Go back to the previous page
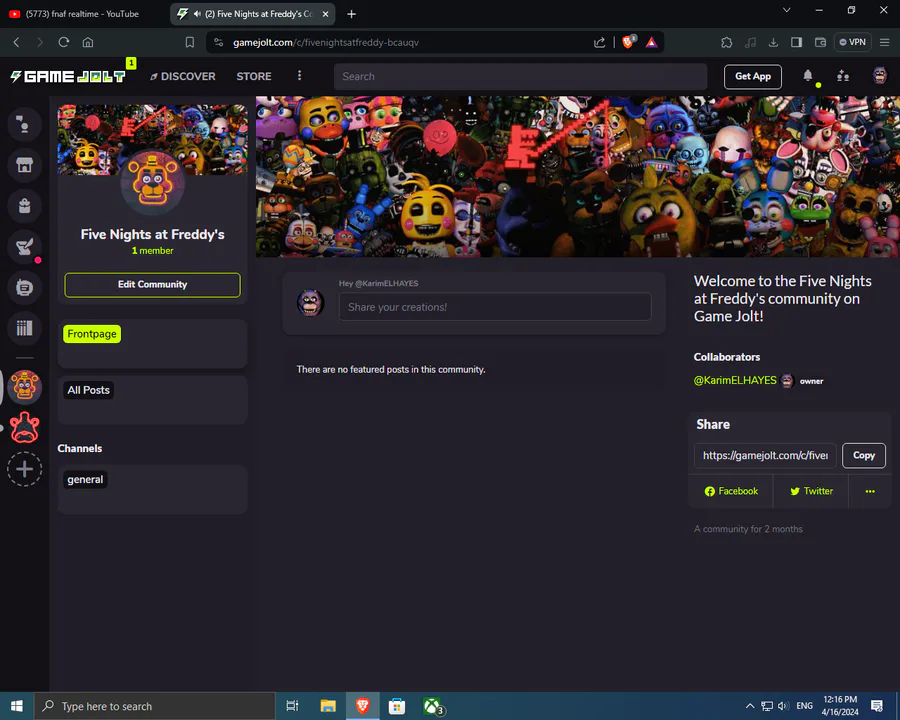The height and width of the screenshot is (720, 900). pyautogui.click(x=16, y=42)
